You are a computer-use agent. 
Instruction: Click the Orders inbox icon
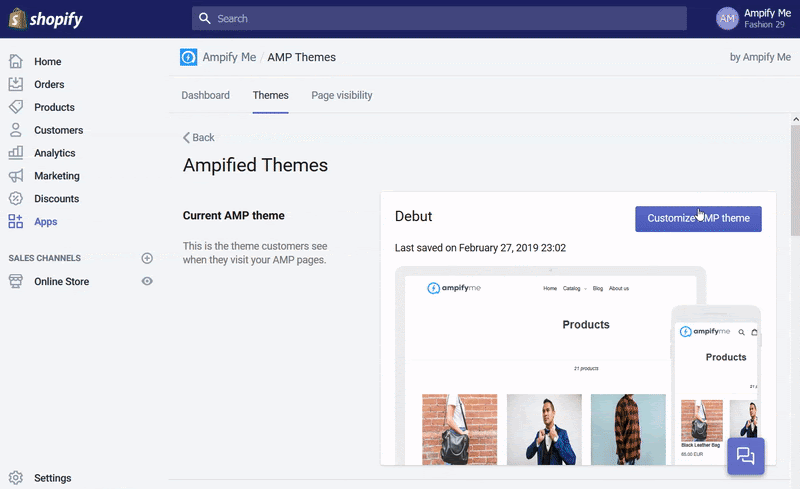point(16,84)
